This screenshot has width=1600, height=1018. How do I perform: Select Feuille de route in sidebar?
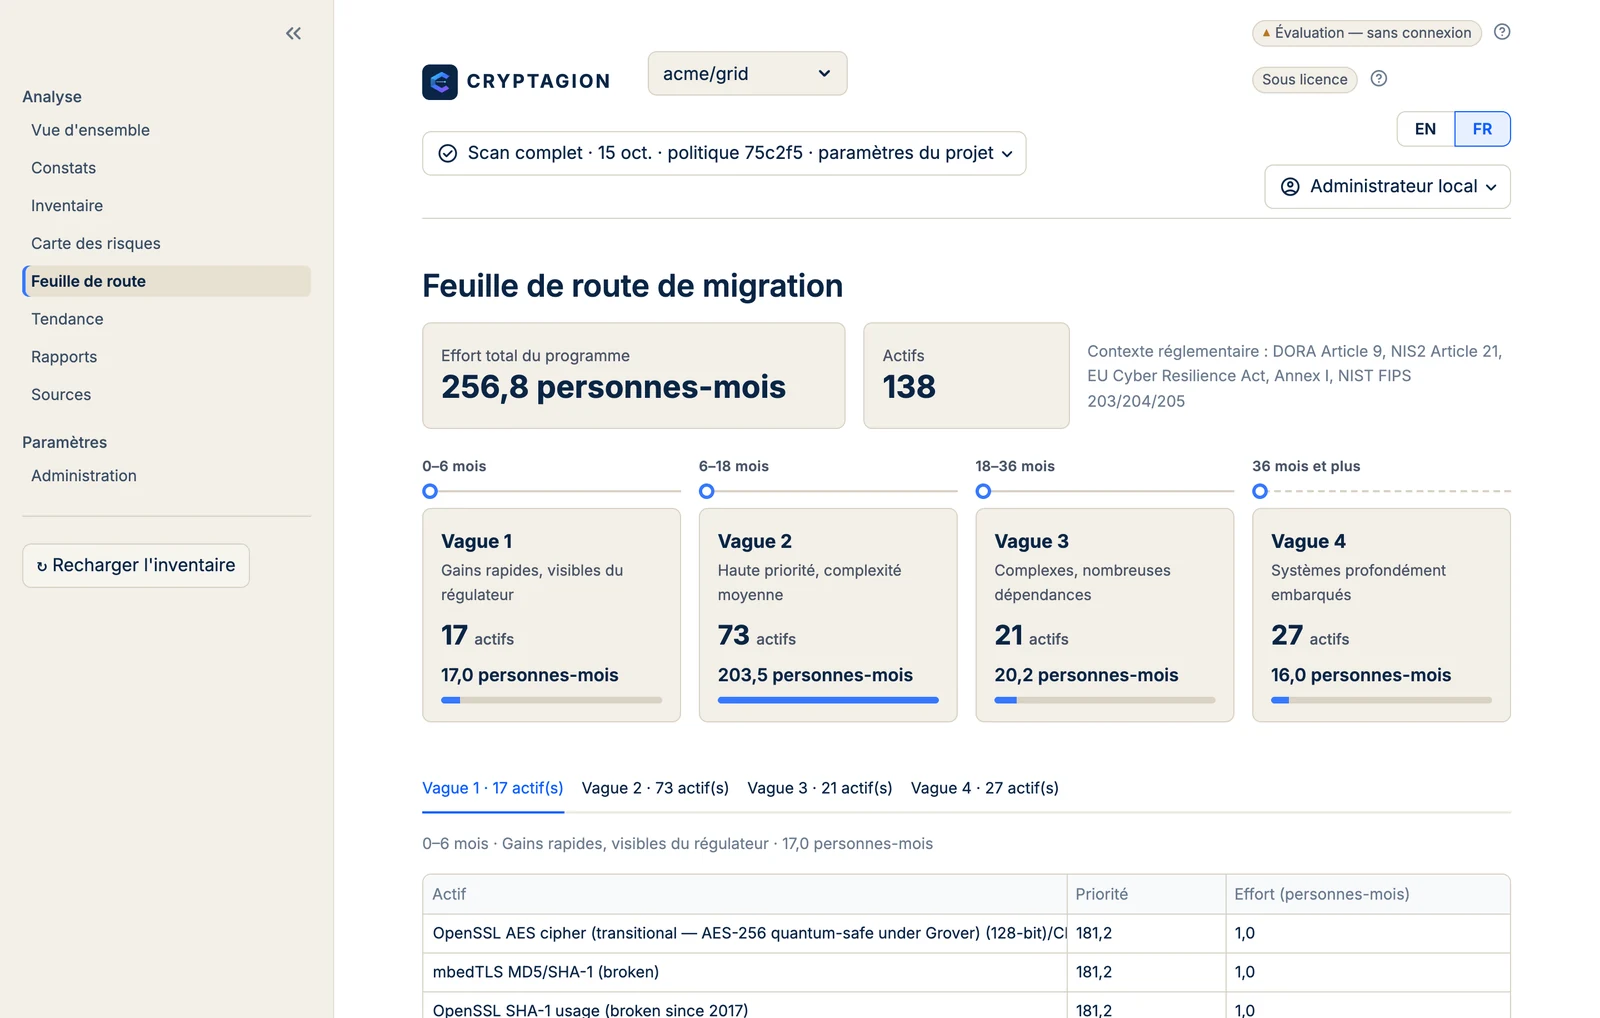[x=166, y=281]
